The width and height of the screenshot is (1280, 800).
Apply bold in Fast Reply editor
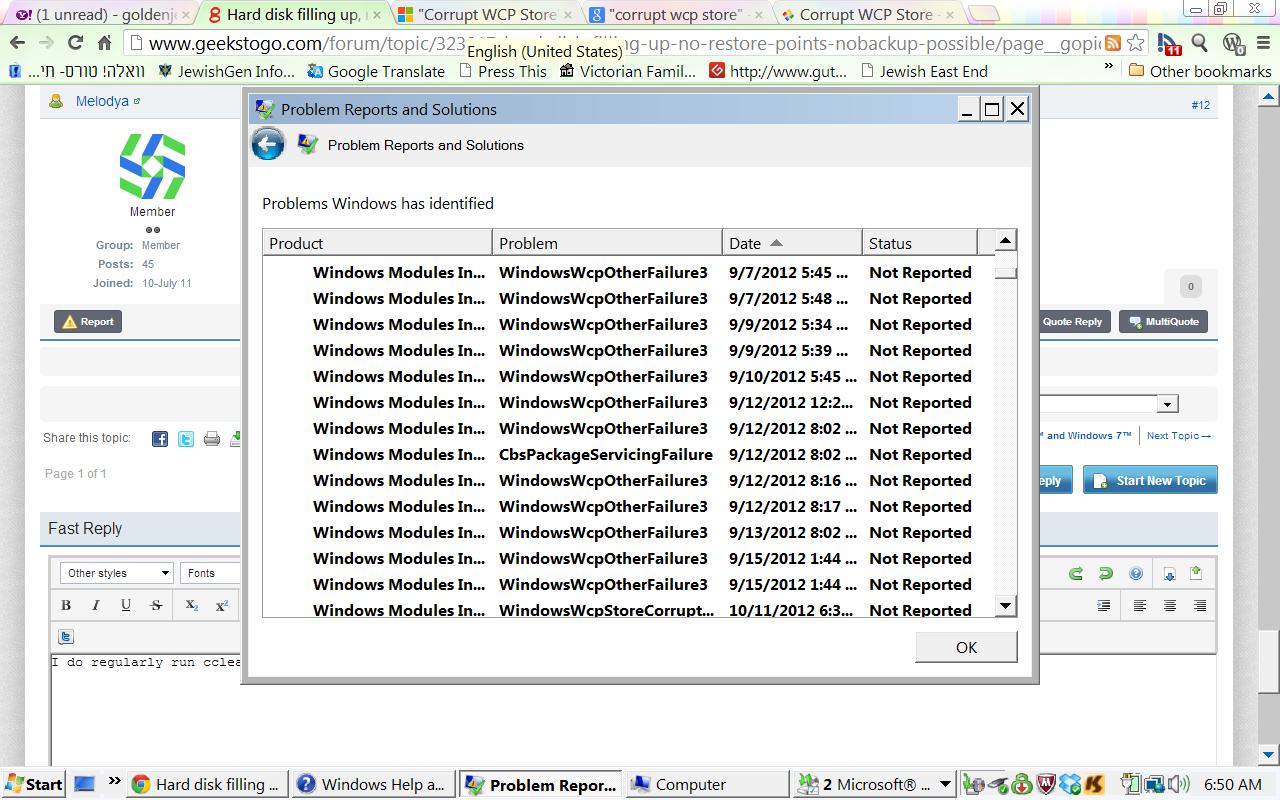tap(66, 605)
